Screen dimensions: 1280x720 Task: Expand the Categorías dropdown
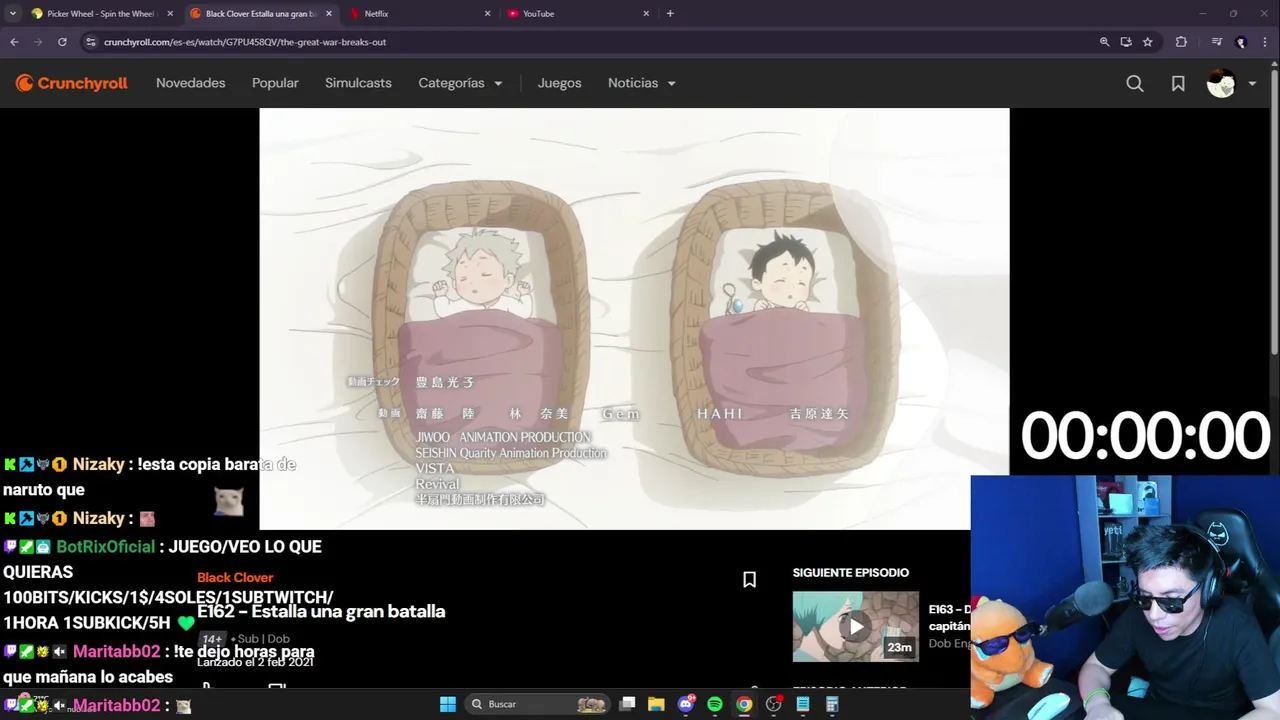[460, 83]
